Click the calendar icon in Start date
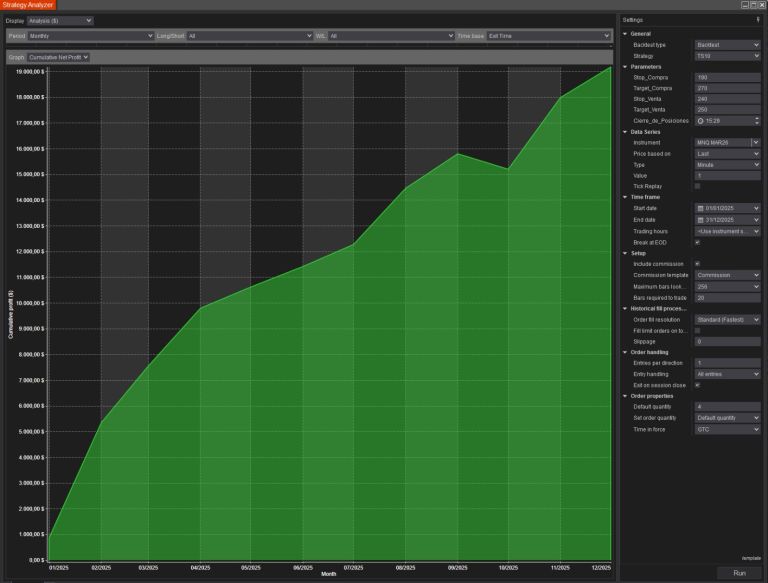 [x=700, y=208]
